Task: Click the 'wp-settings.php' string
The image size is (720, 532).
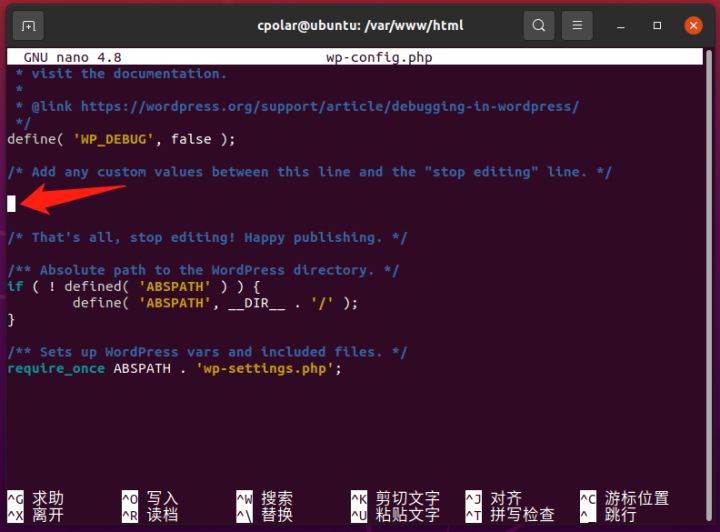Action: [x=264, y=369]
